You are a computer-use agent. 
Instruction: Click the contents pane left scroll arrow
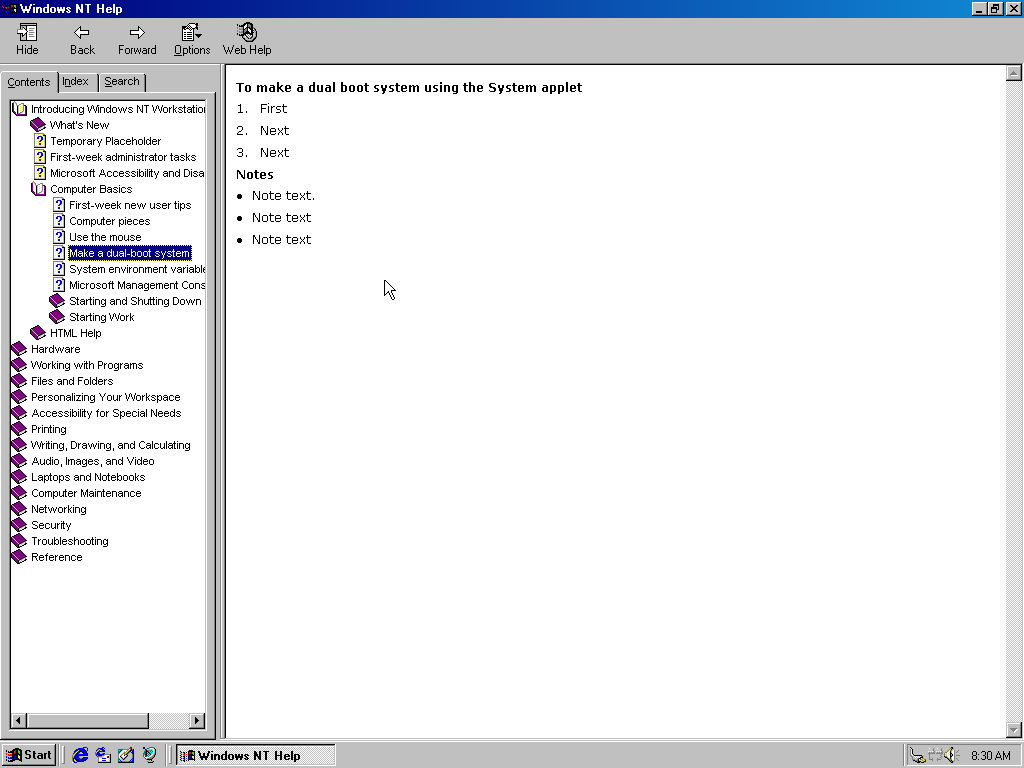[18, 720]
